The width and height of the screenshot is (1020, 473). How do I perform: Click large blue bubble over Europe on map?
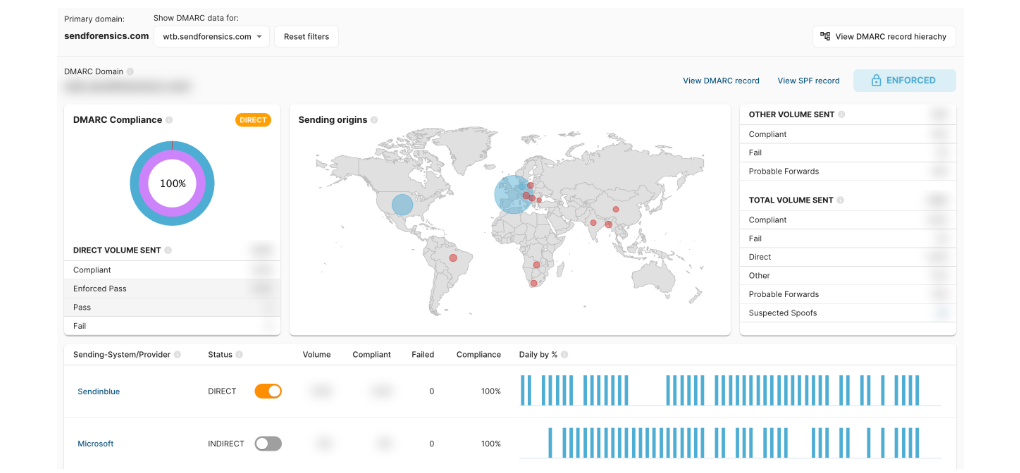tap(513, 195)
